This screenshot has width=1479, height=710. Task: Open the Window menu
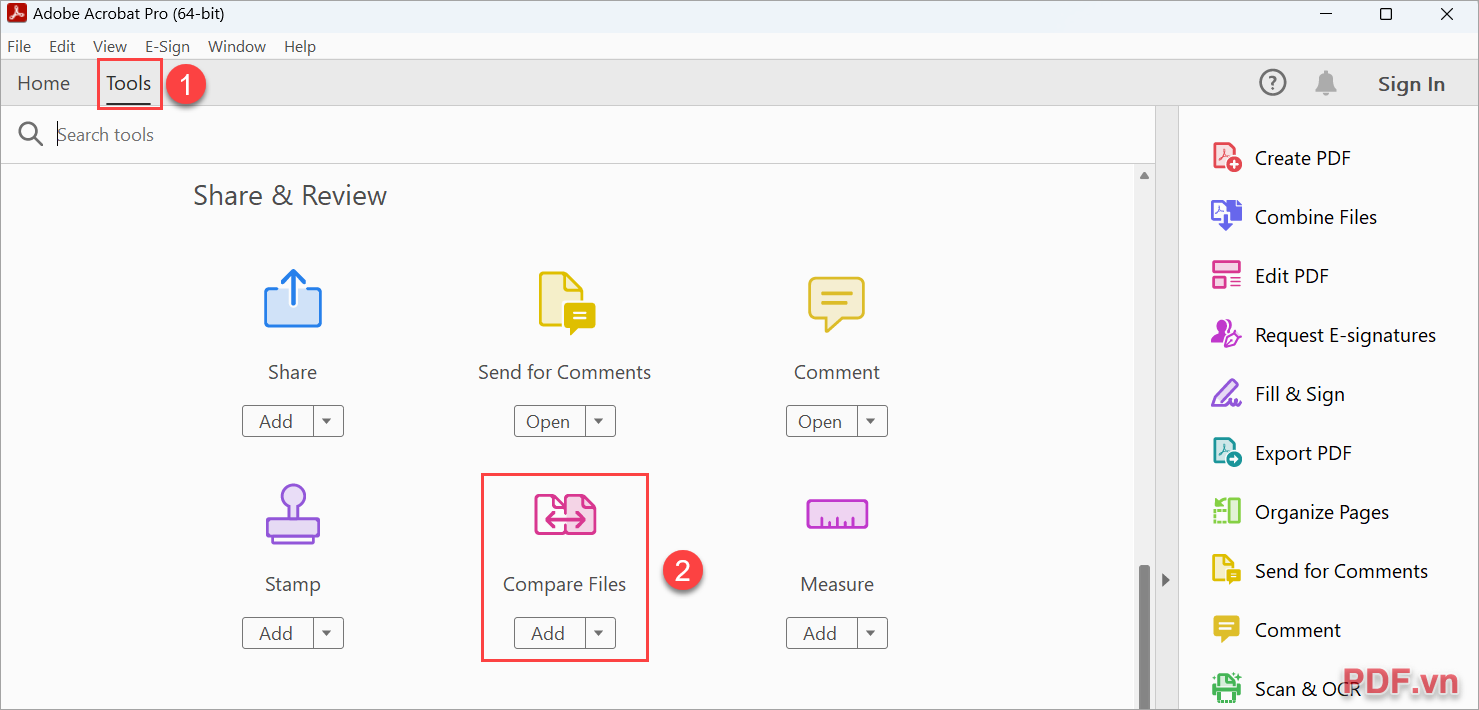pos(237,47)
